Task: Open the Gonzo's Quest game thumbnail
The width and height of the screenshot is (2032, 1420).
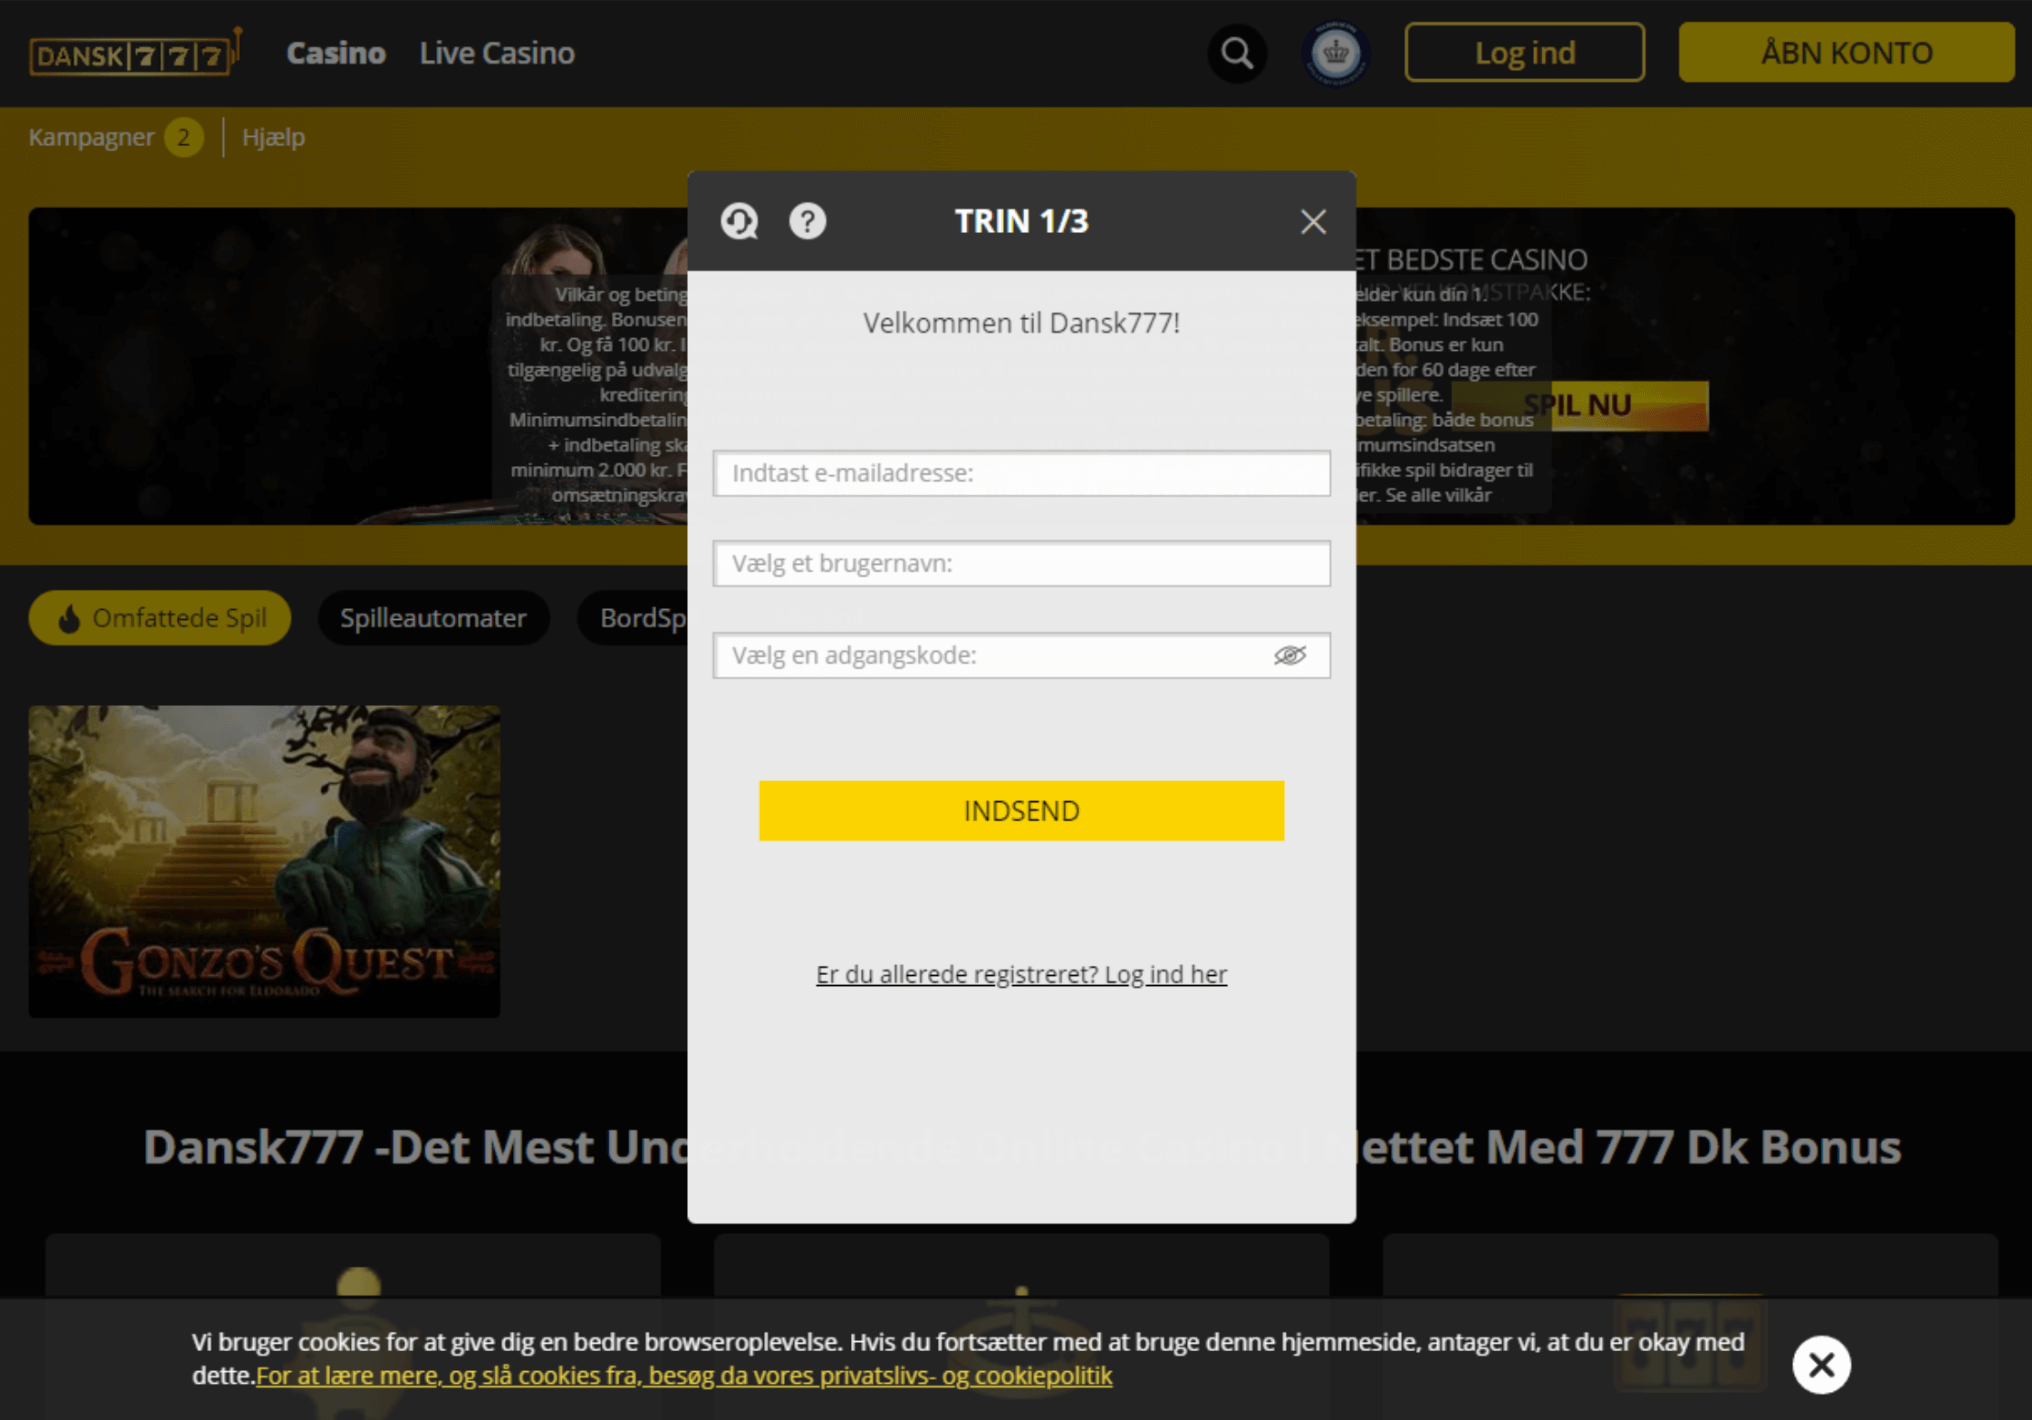Action: click(x=264, y=861)
